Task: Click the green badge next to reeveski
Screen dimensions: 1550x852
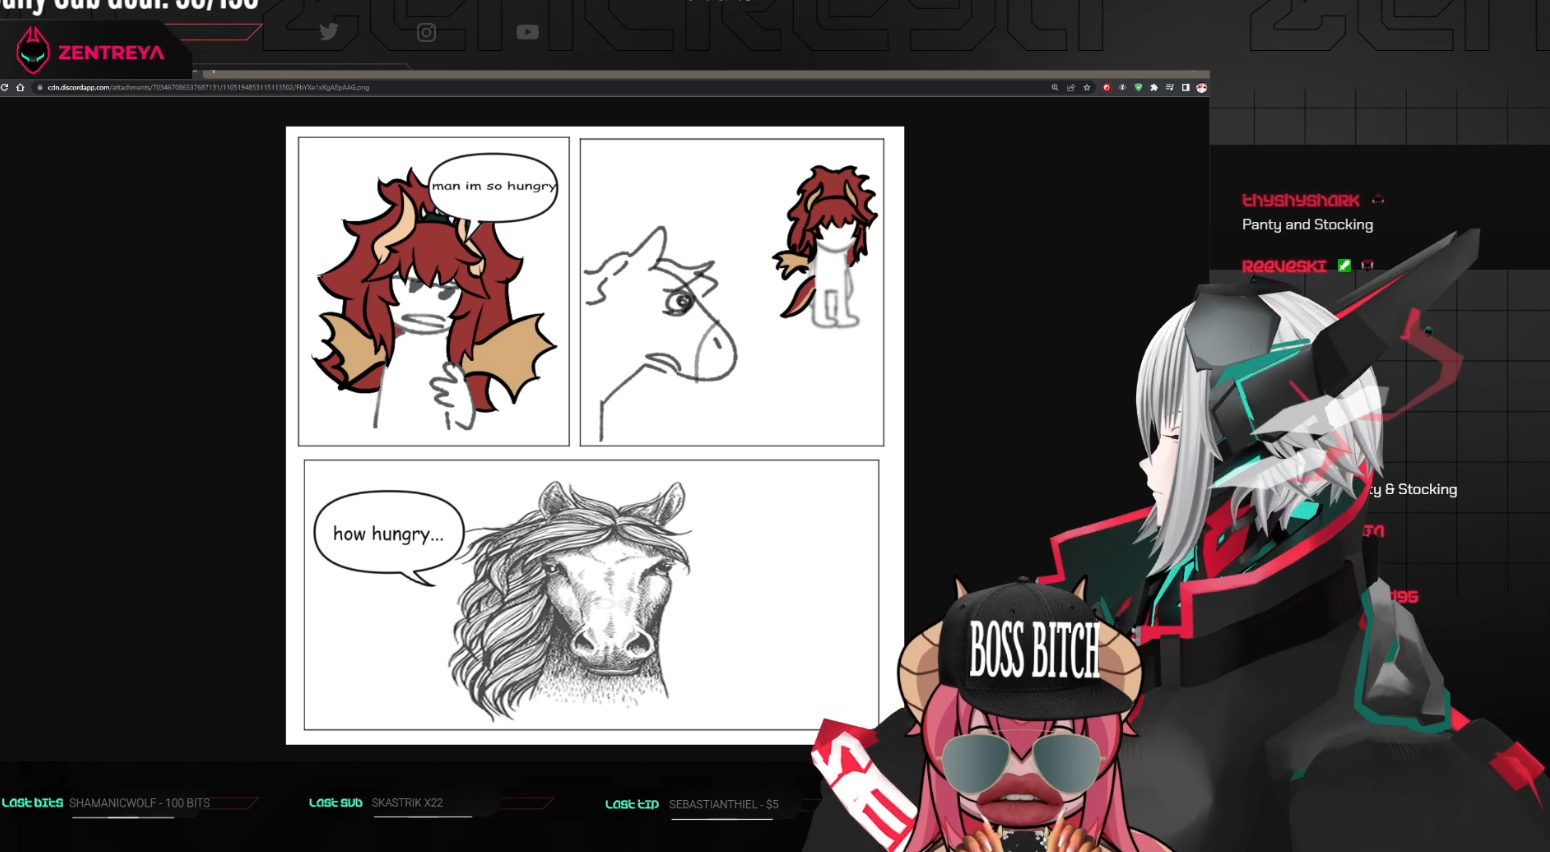Action: tap(1344, 265)
